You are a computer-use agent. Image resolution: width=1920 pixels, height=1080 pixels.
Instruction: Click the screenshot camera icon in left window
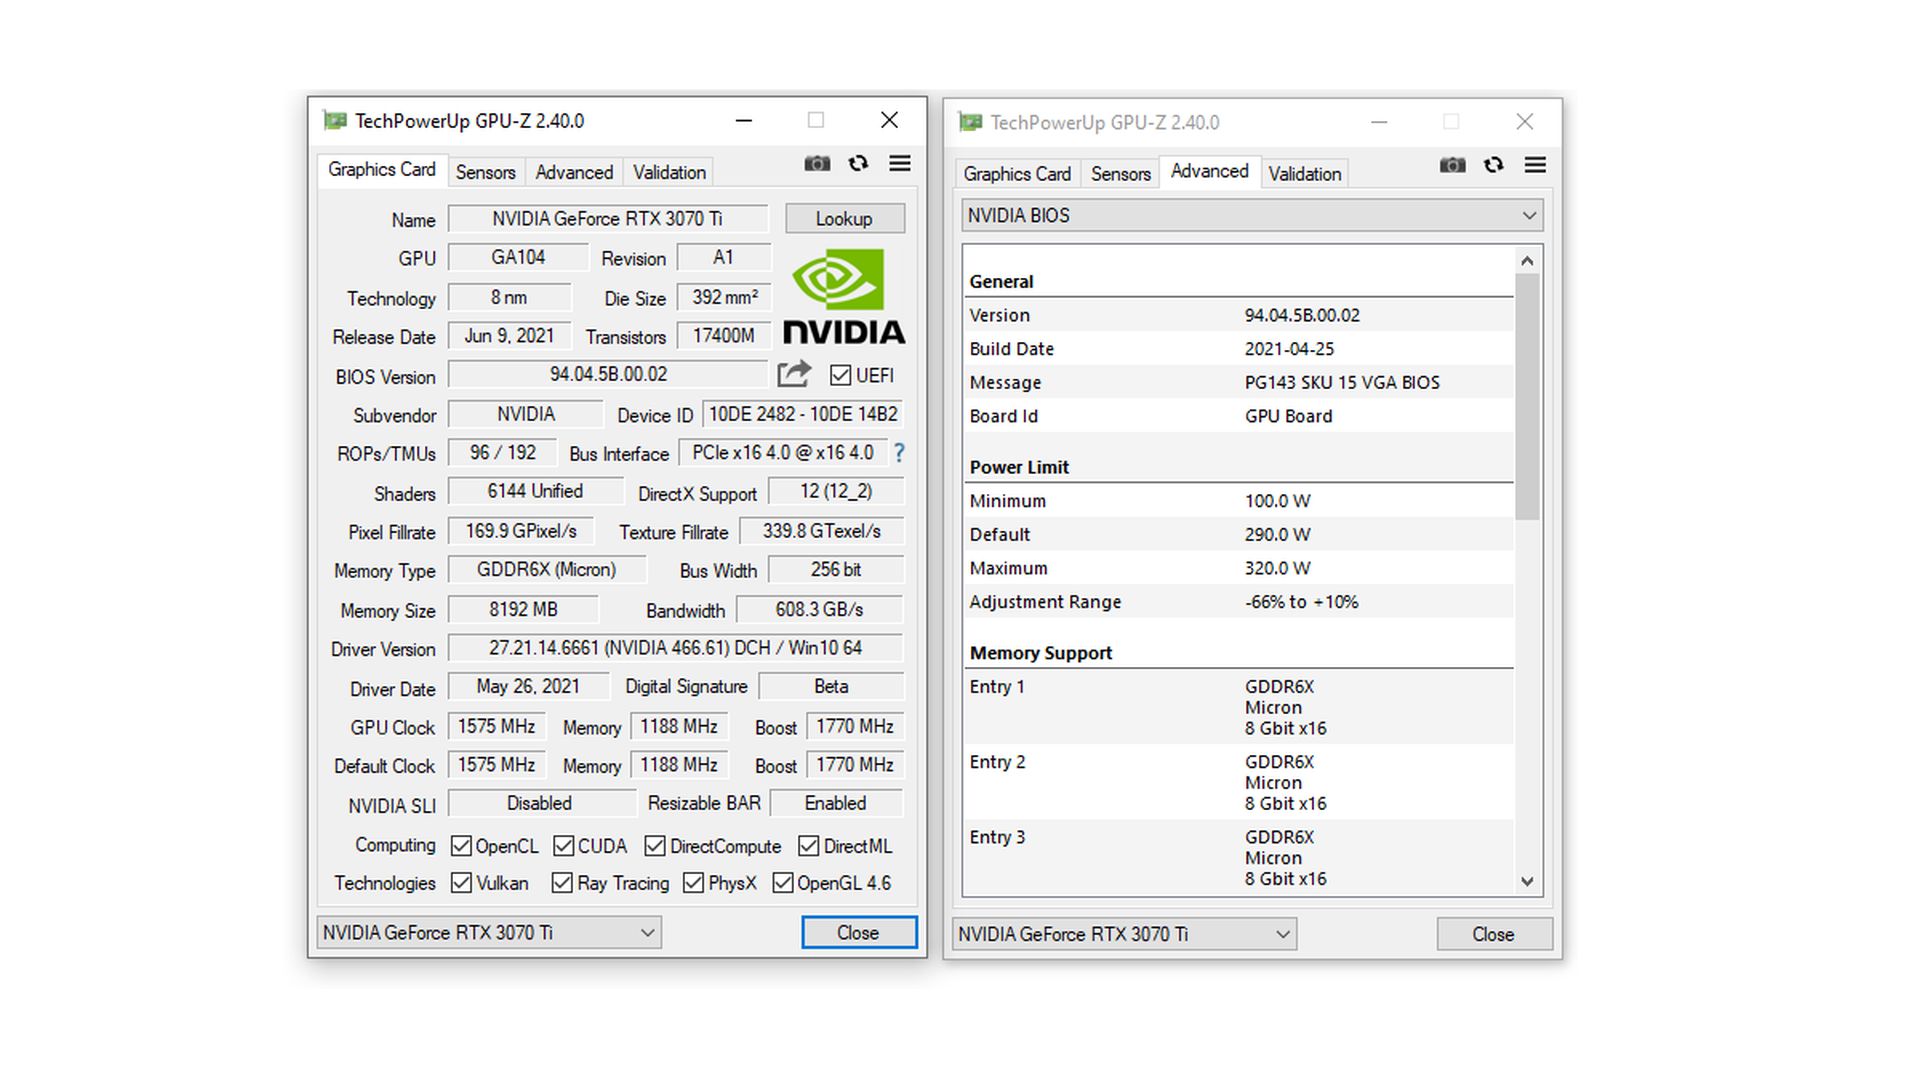[817, 164]
